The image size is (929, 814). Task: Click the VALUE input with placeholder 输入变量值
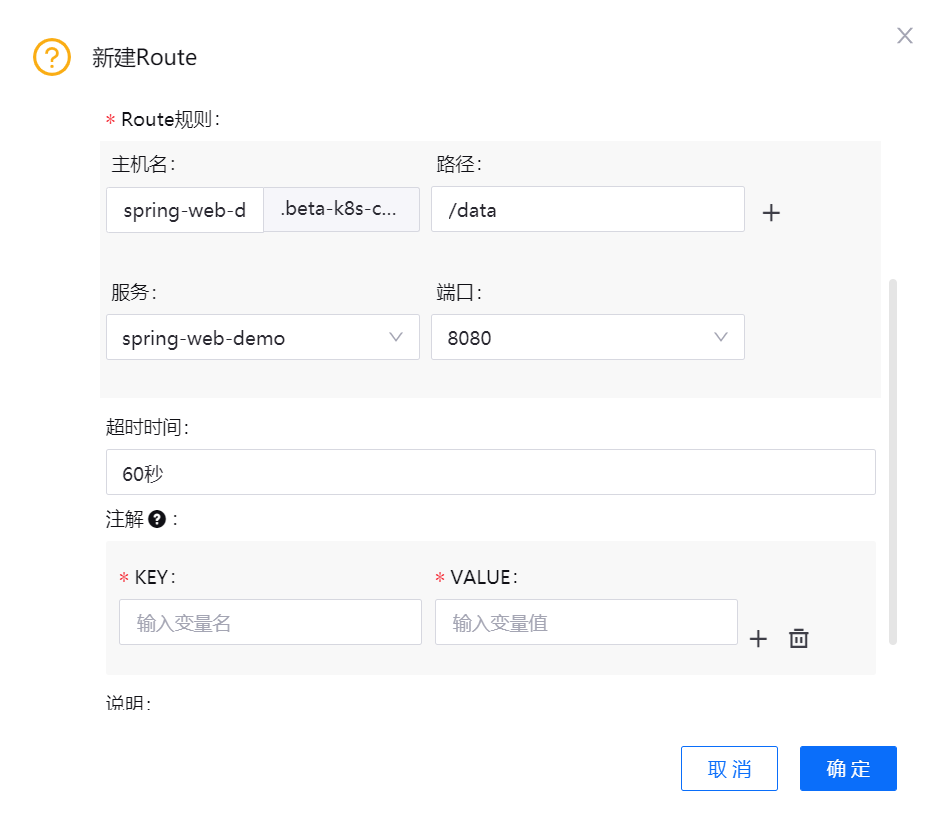pos(586,622)
